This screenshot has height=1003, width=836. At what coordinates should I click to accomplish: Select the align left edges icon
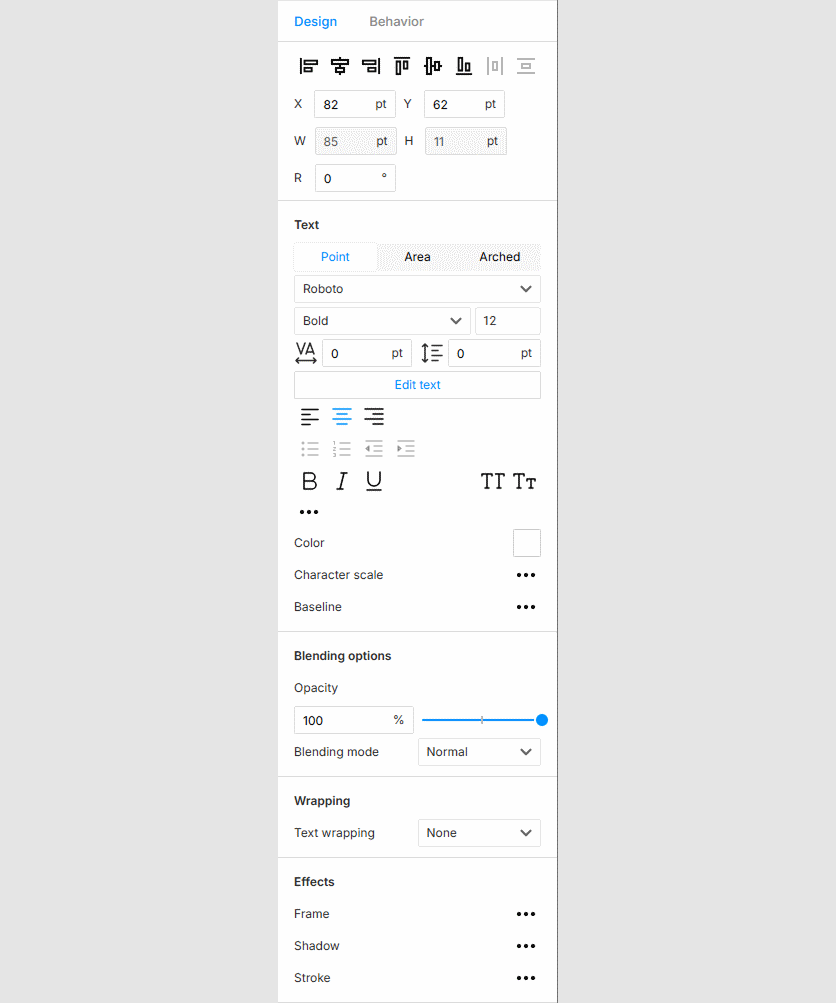[x=308, y=65]
